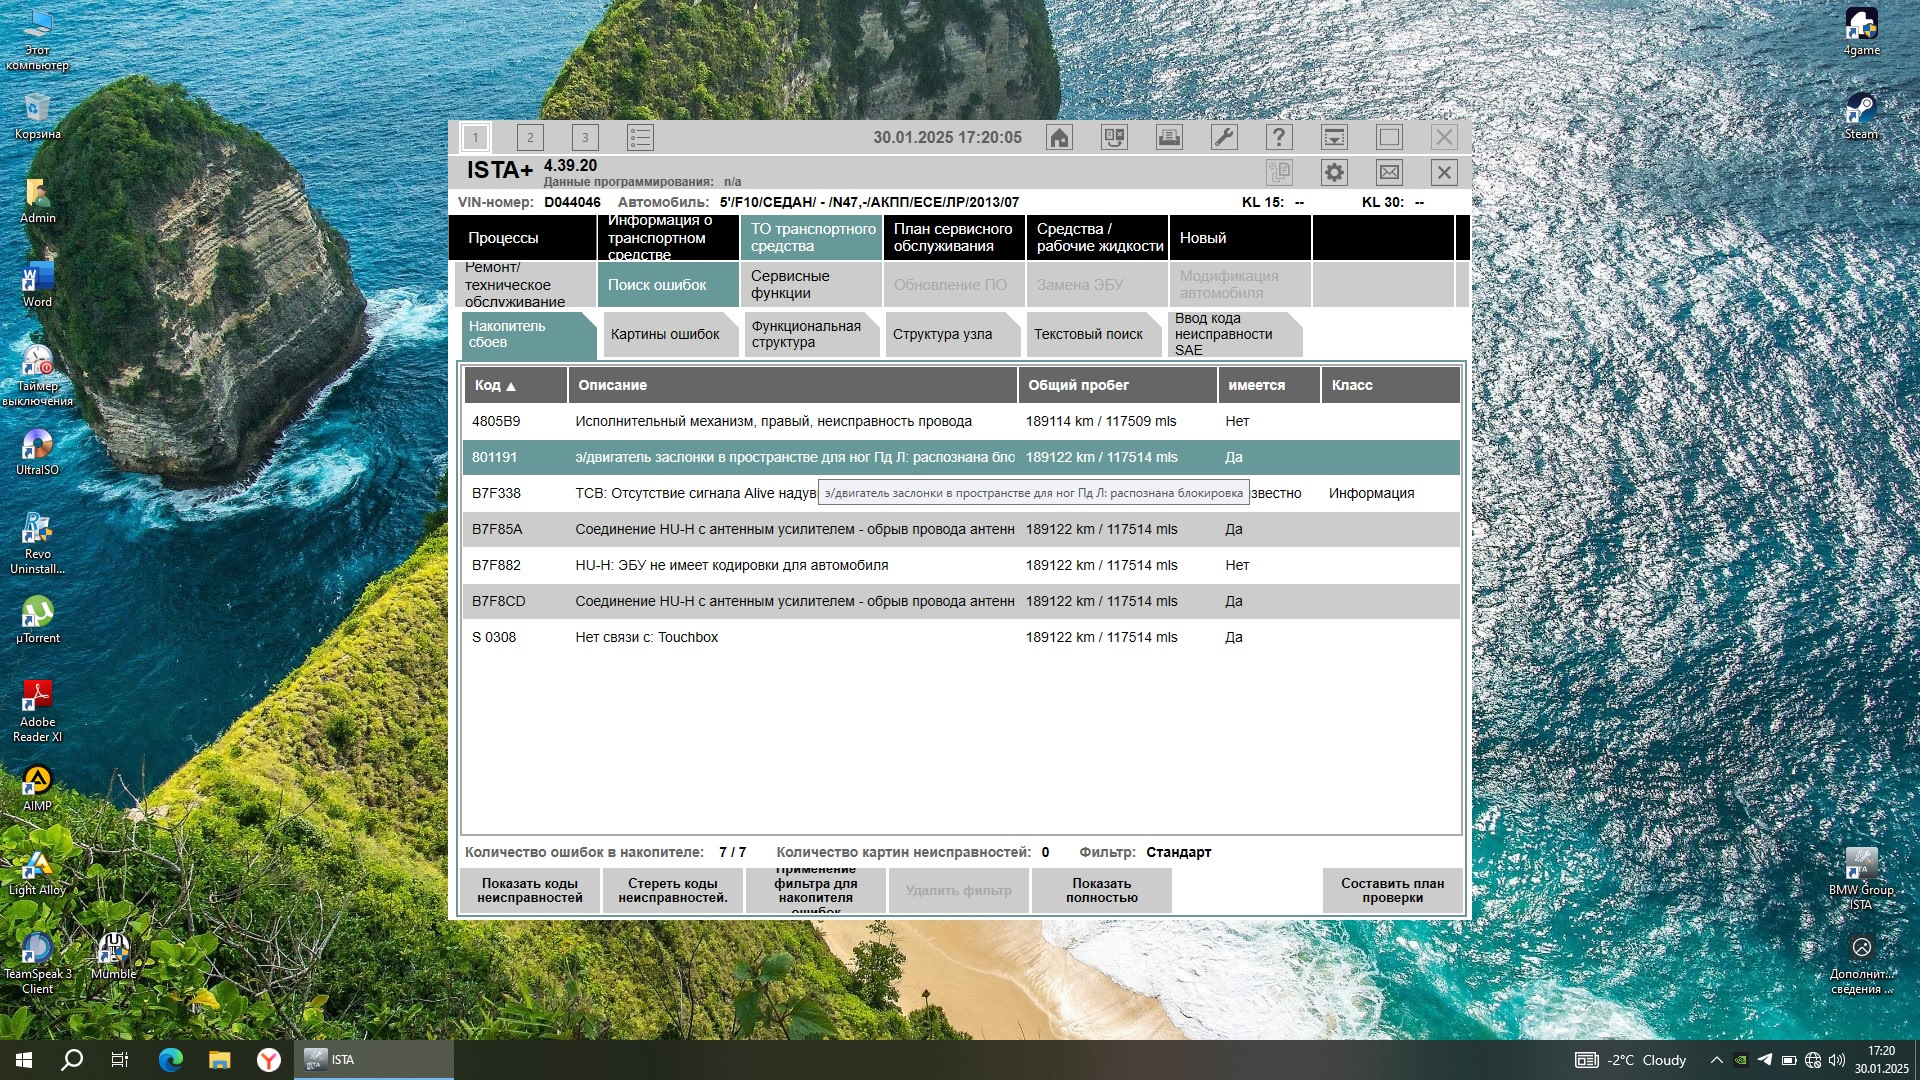The height and width of the screenshot is (1080, 1920).
Task: Sort by имеется column header
Action: tap(1269, 385)
